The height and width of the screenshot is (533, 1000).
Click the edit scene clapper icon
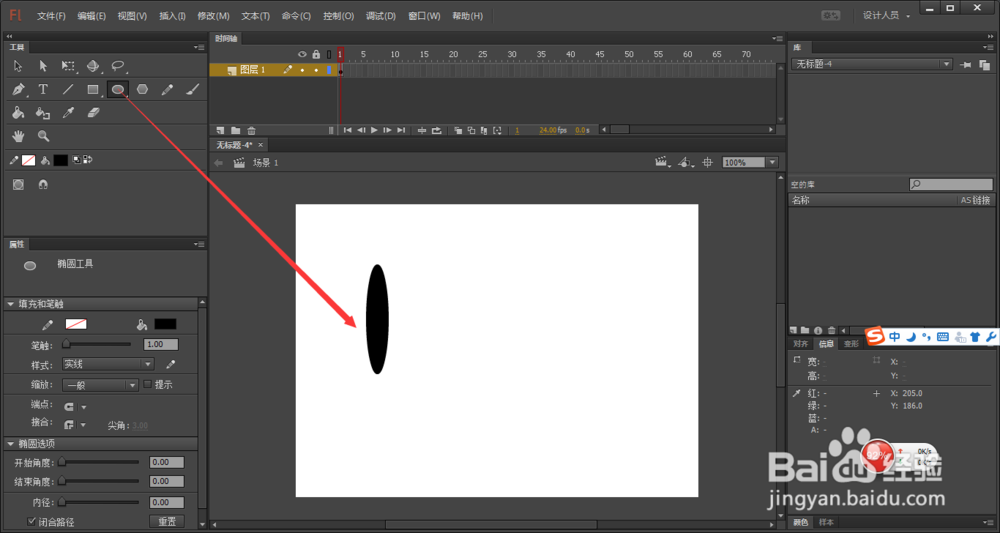coord(662,163)
